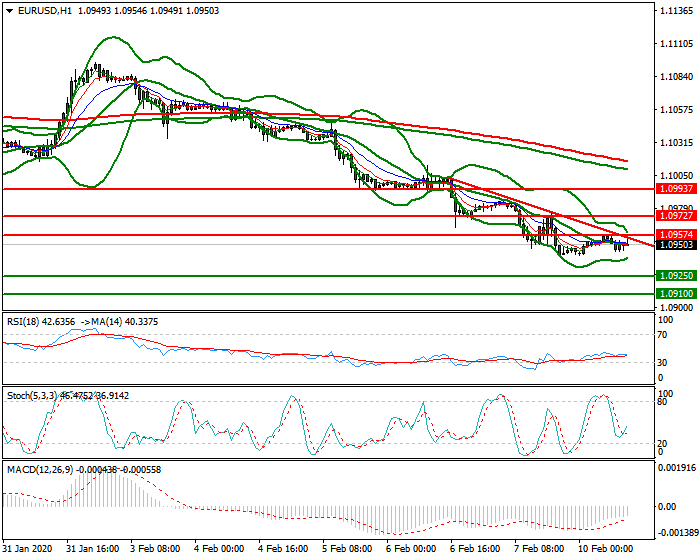Click the EURUSD,H1 chart title label
This screenshot has width=700, height=560.
pos(38,9)
